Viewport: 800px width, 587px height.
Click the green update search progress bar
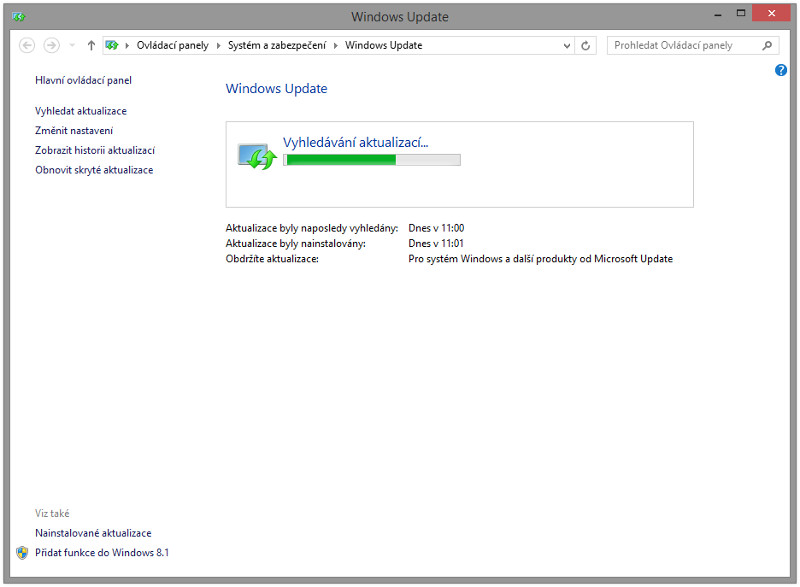point(372,160)
